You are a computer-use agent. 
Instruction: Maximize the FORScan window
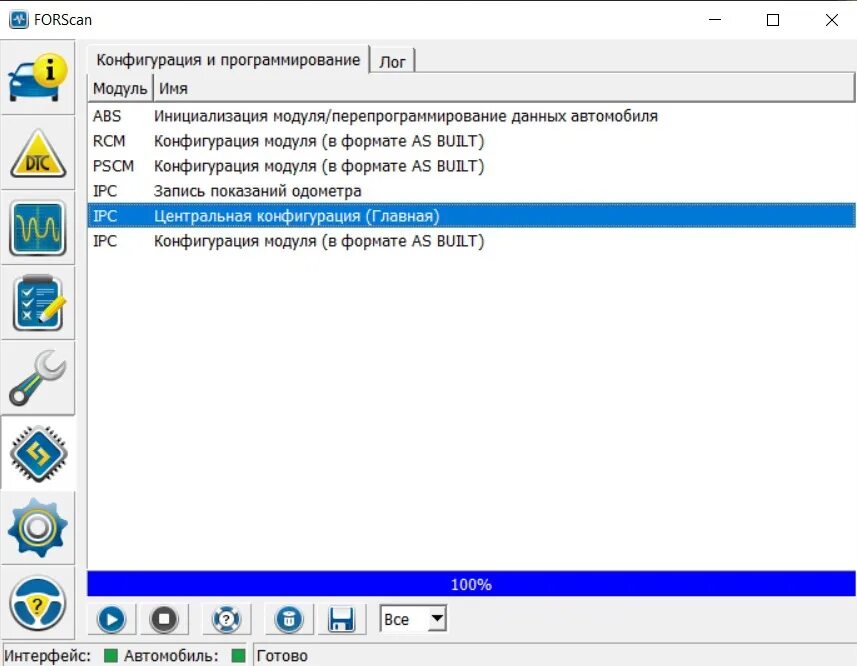pyautogui.click(x=773, y=20)
